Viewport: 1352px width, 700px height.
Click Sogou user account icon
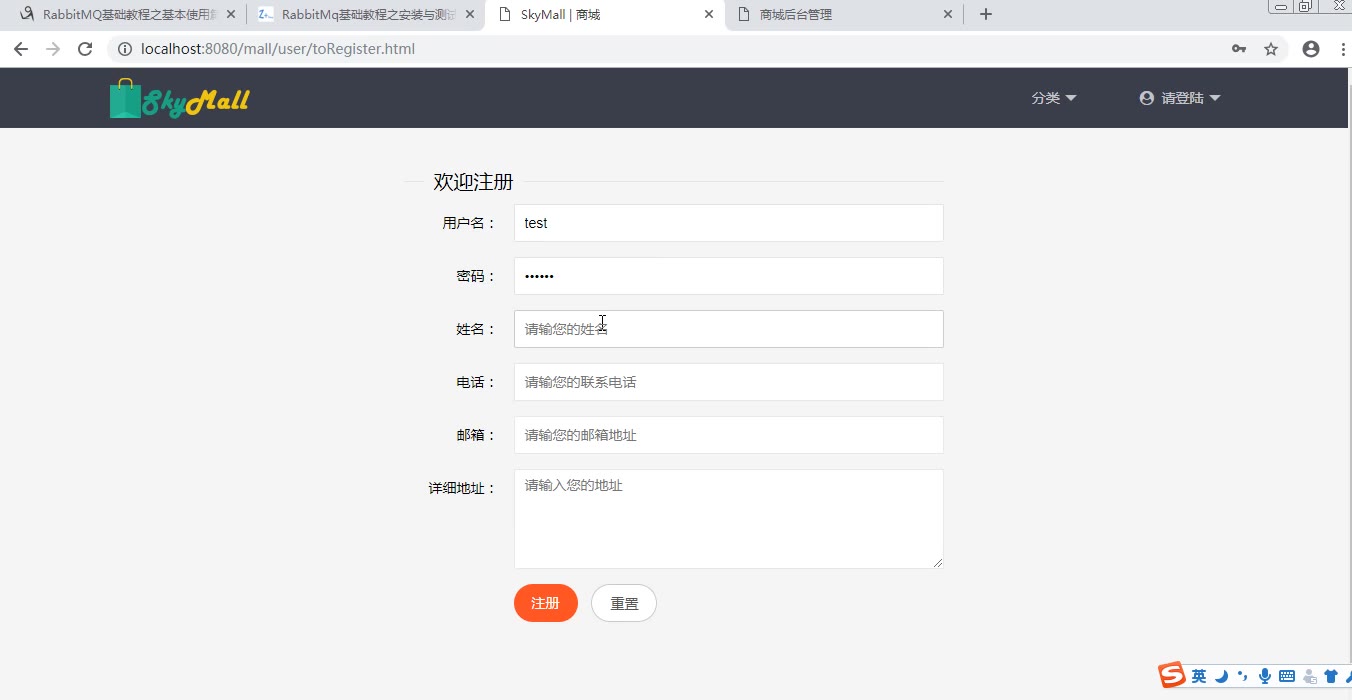(1310, 677)
